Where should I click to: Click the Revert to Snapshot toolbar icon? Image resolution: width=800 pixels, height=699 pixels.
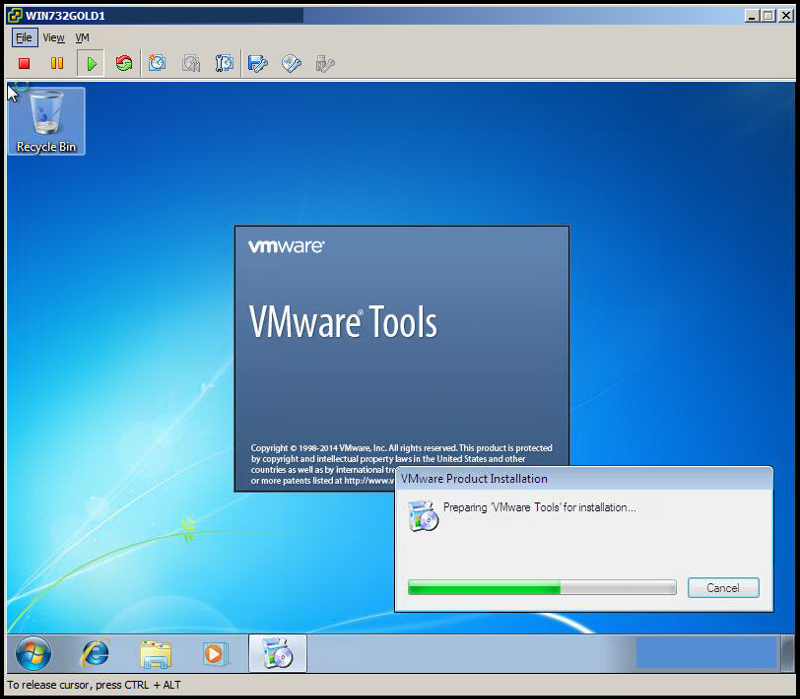pos(191,63)
